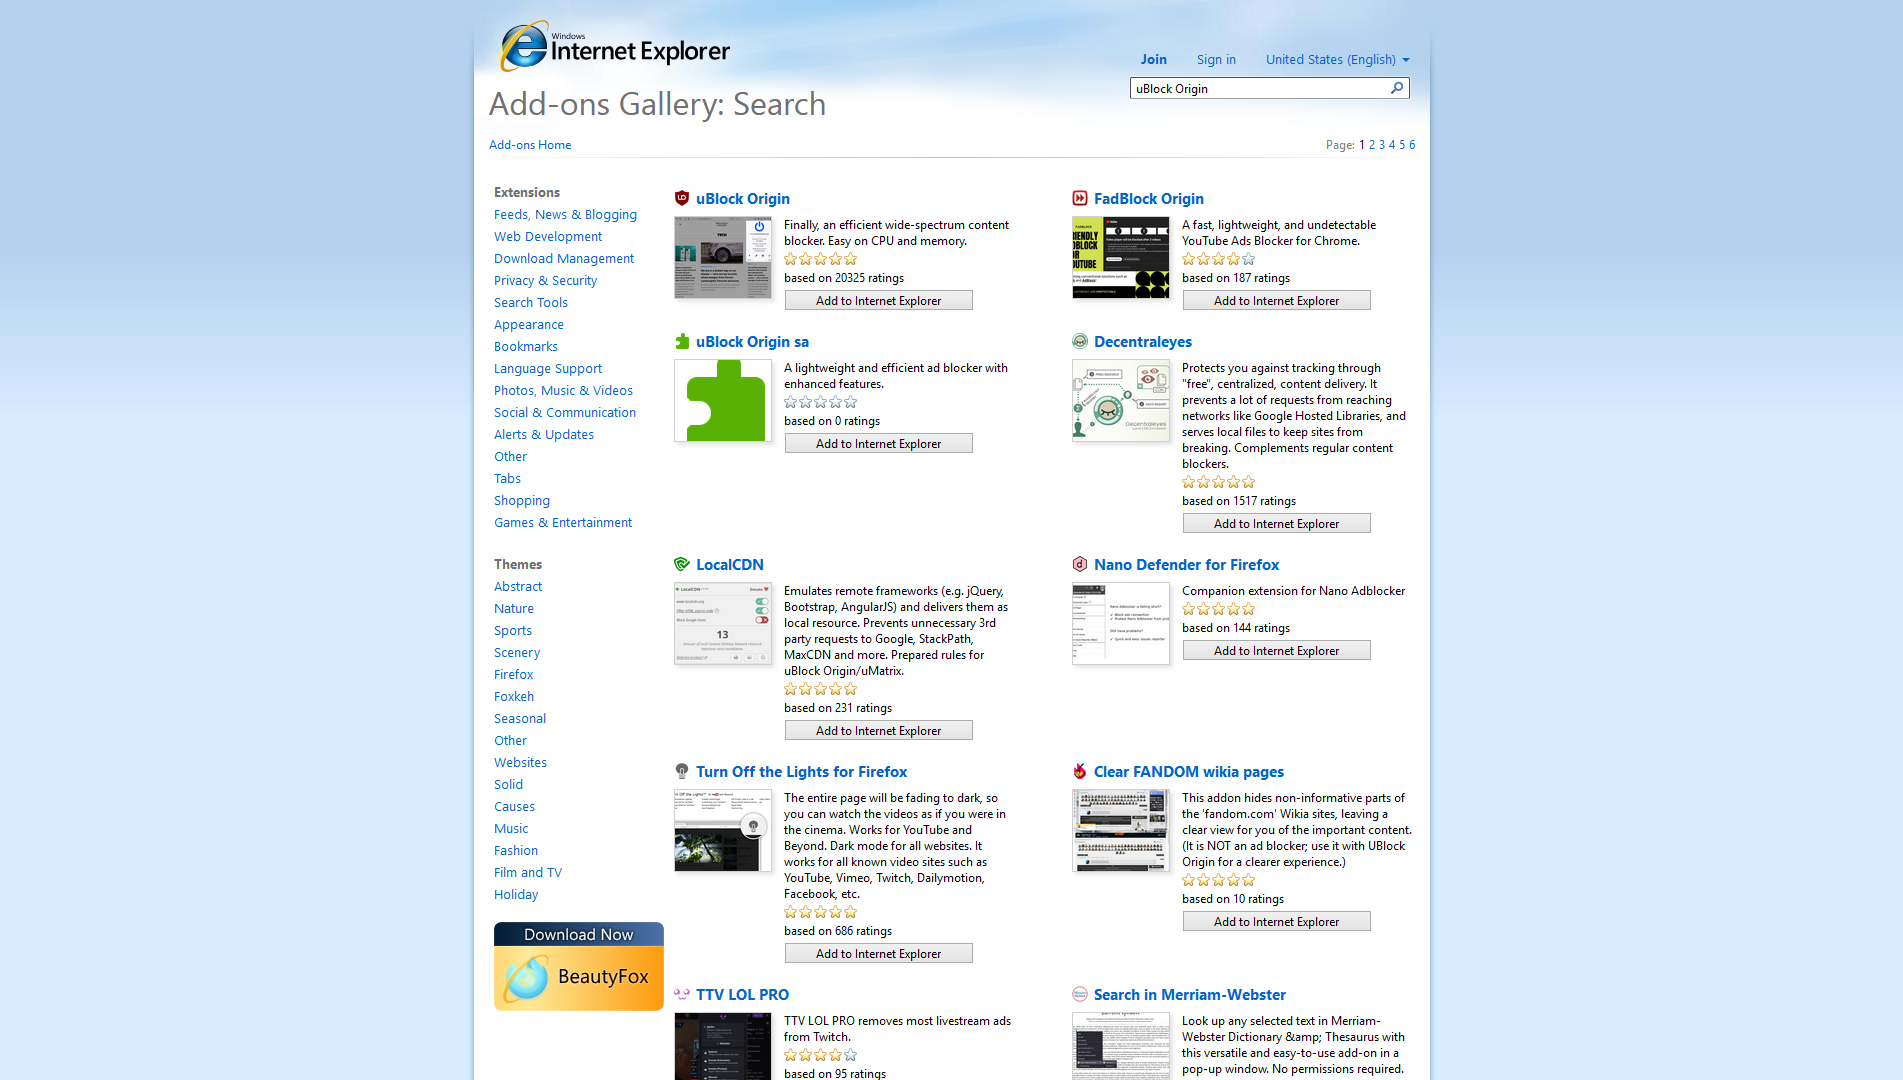Screen dimensions: 1903x1080
Task: Open the United States (English) language dropdown
Action: coord(1337,59)
